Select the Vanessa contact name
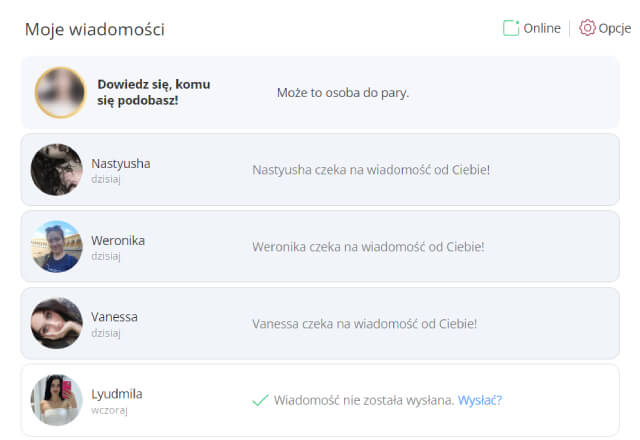The image size is (640, 440). (114, 317)
